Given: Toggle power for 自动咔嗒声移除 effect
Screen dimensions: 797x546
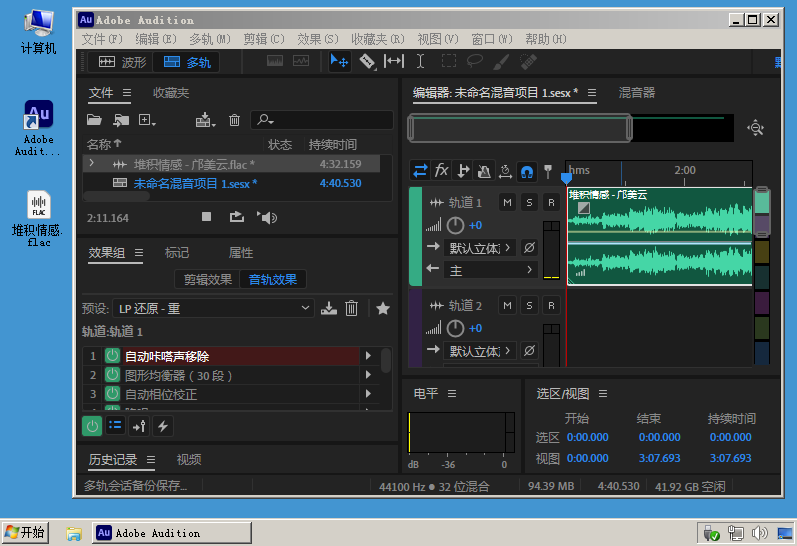Looking at the screenshot, I should [x=112, y=355].
